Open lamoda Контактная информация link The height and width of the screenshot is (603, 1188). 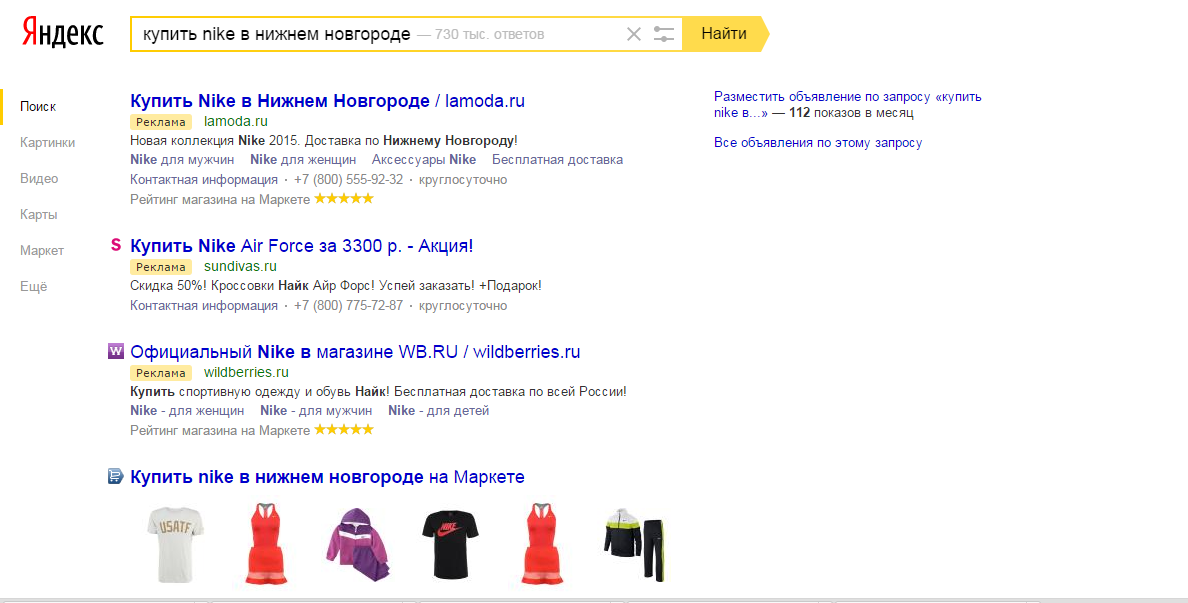click(x=204, y=180)
